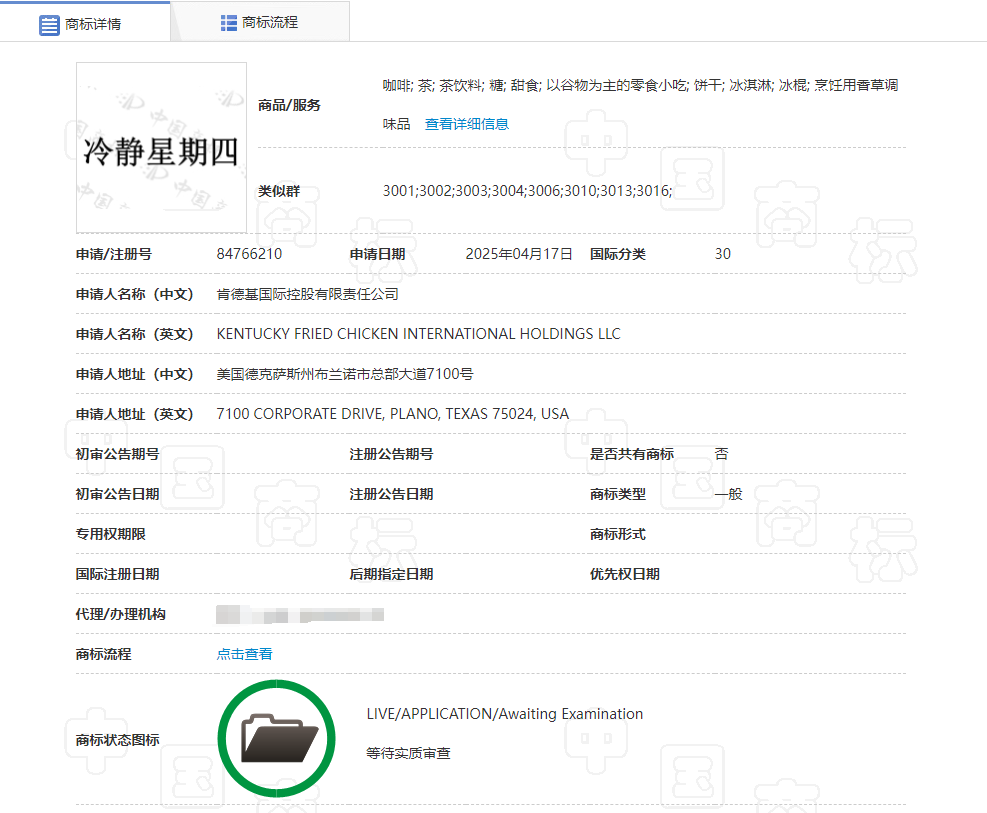Click the 商标详情 tab document icon
The image size is (987, 813).
(x=49, y=25)
